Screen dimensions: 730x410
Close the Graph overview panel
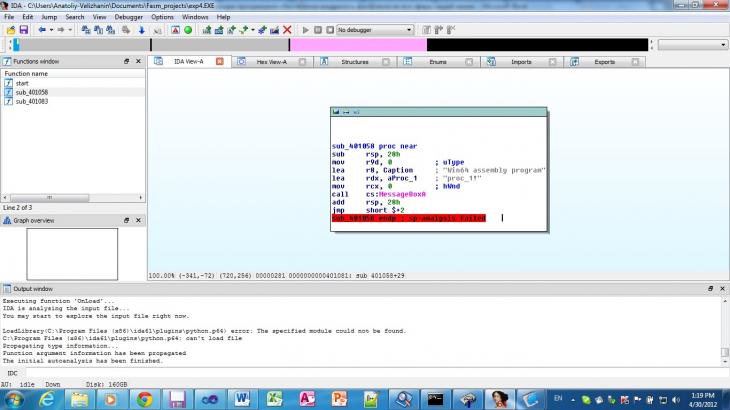point(138,220)
